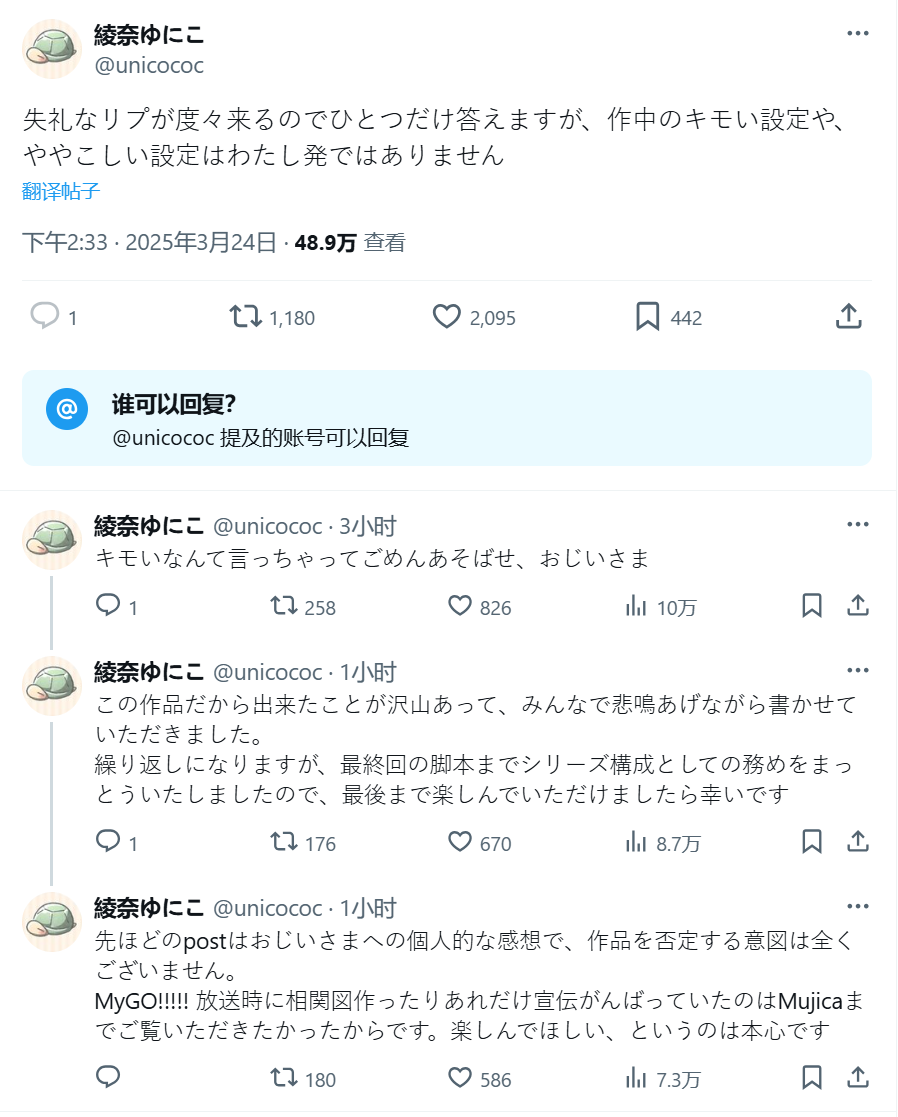Viewport: 898px width, 1117px height.
Task: Reply to the last post with 586 likes
Action: 108,1078
